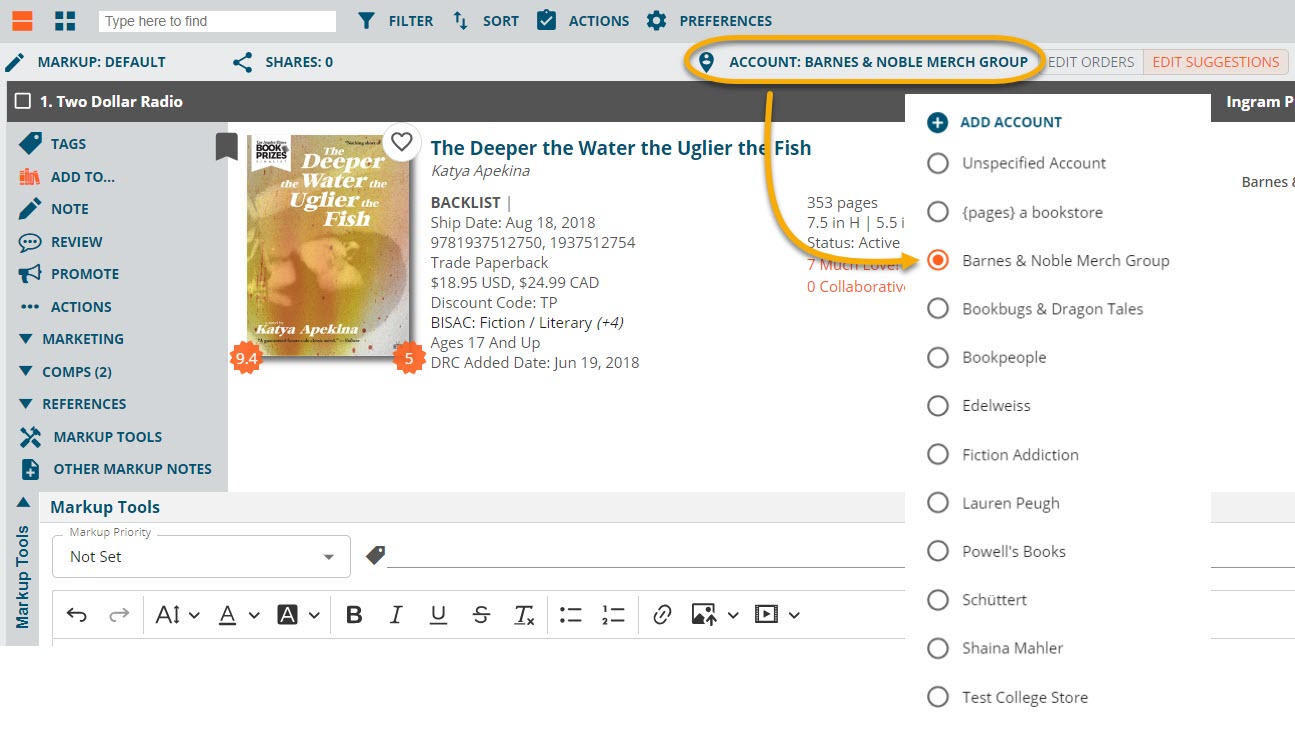Check the Two Dollar Radio checkbox
1295x752 pixels.
pyautogui.click(x=23, y=102)
